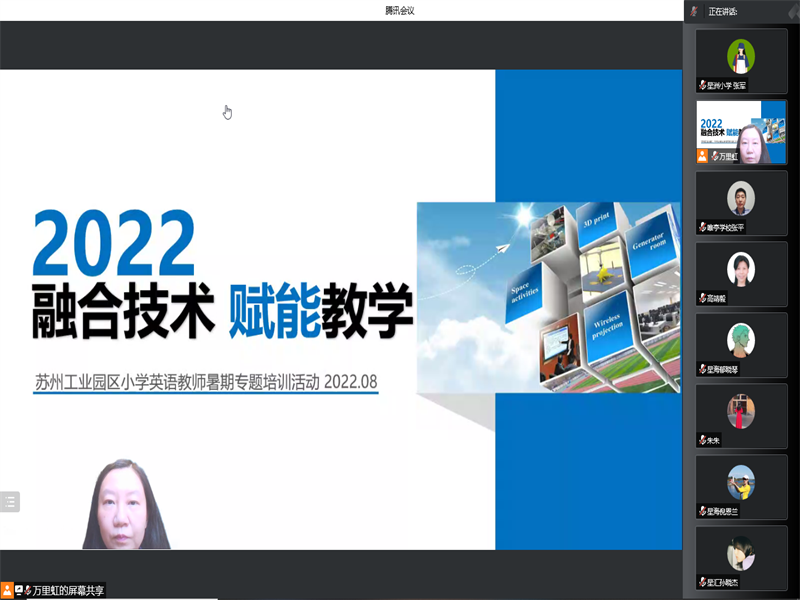Click the 2022 heading on shared slide
Image resolution: width=800 pixels, height=600 pixels.
(x=113, y=244)
